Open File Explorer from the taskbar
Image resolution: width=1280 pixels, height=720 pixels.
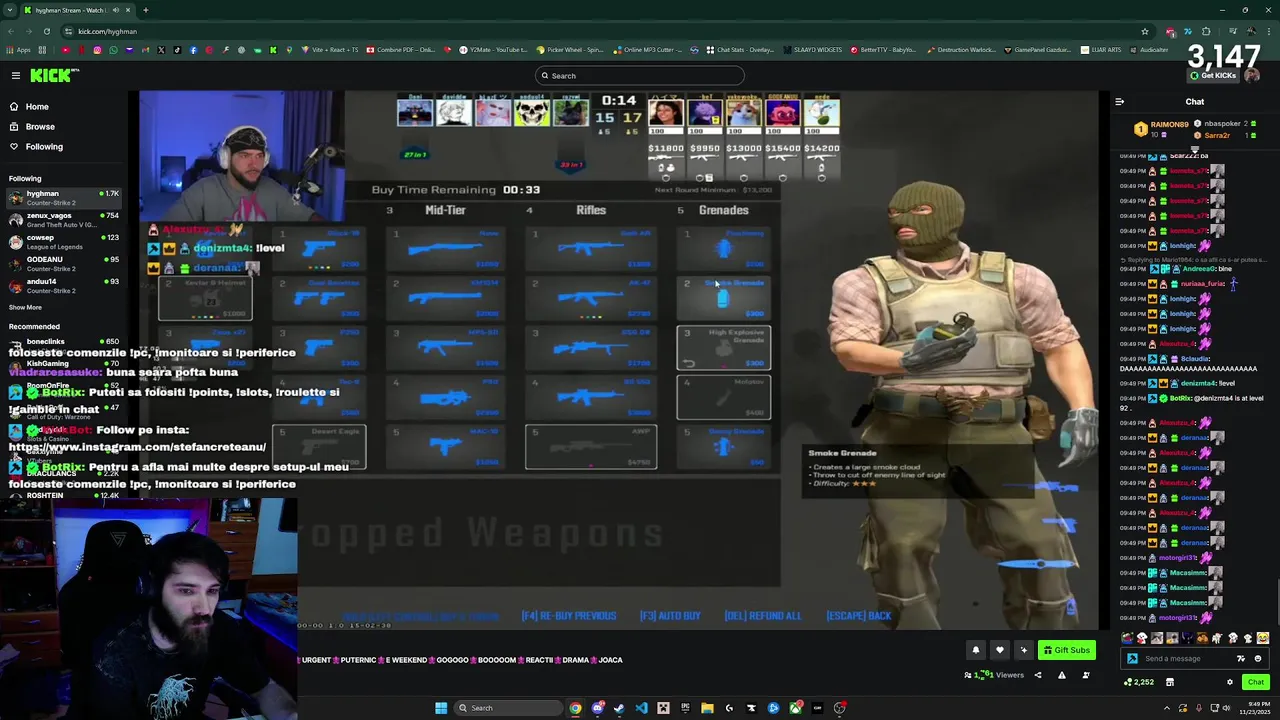(x=707, y=708)
